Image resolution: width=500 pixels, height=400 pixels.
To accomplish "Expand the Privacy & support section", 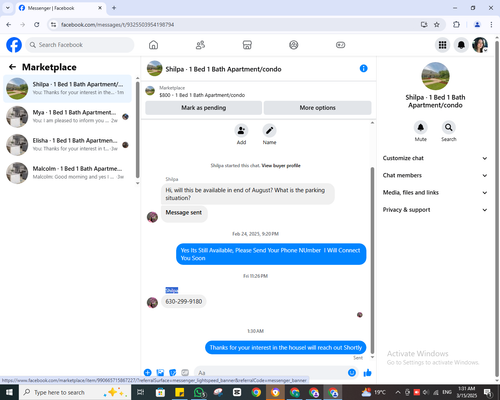I will pos(435,210).
